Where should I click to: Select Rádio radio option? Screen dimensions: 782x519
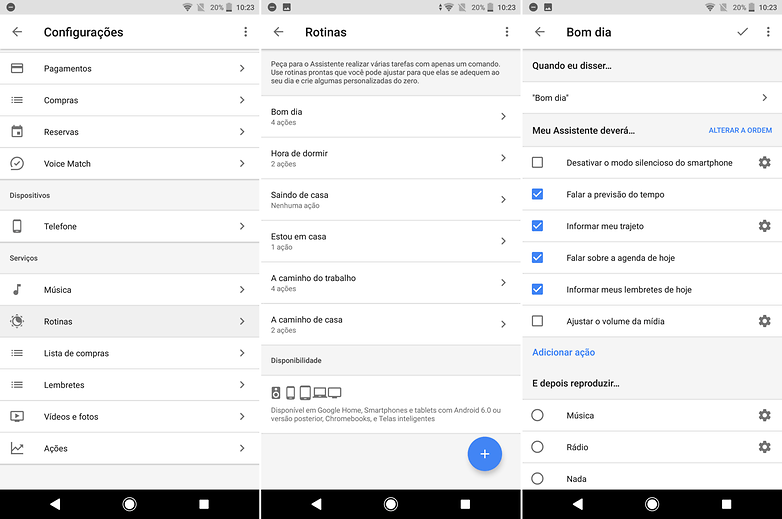[537, 447]
